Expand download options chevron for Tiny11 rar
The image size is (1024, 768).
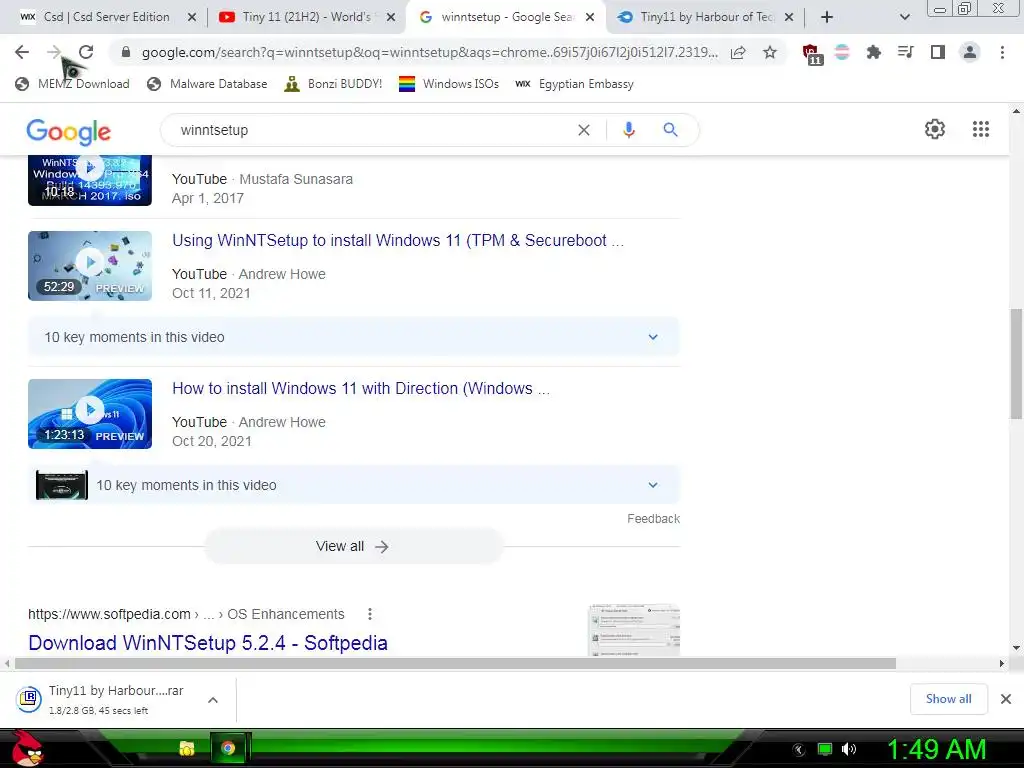[213, 699]
